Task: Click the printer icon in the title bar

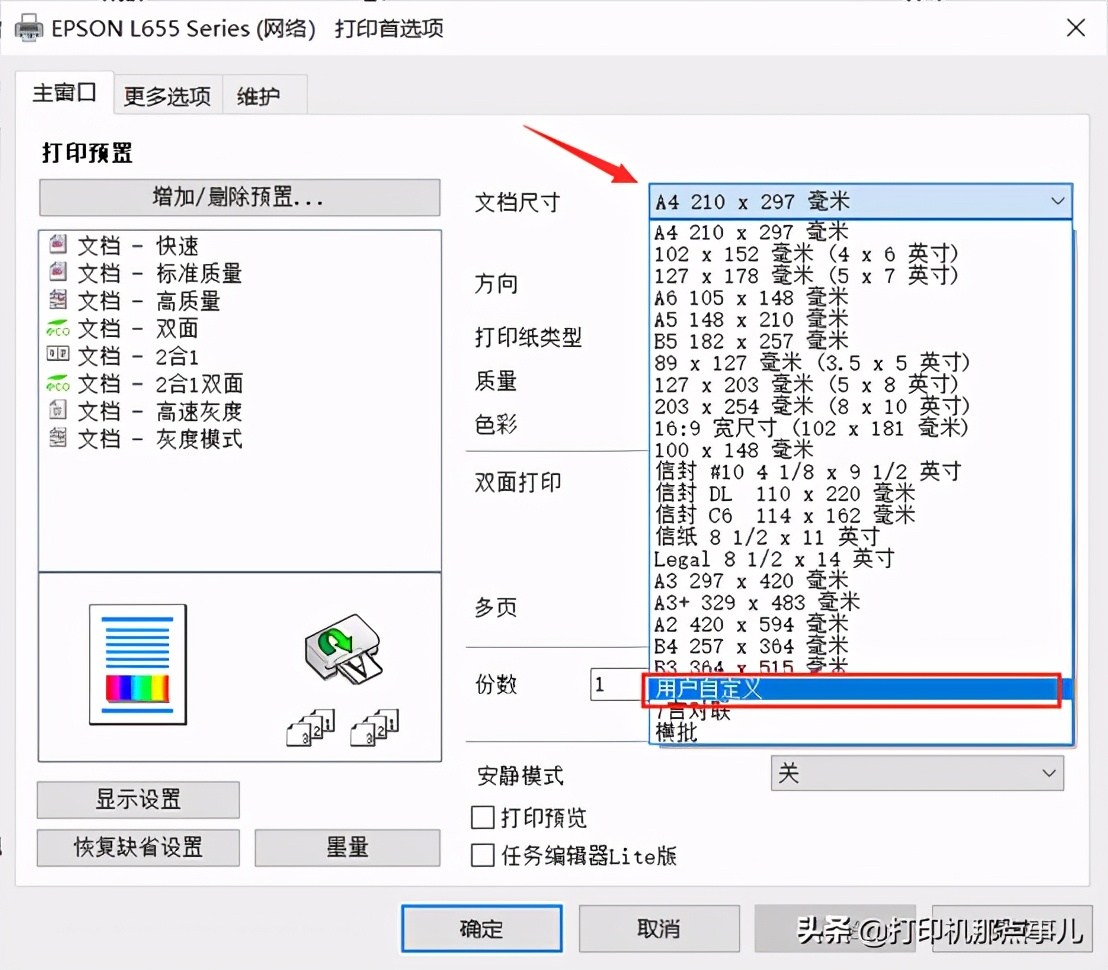Action: tap(28, 28)
